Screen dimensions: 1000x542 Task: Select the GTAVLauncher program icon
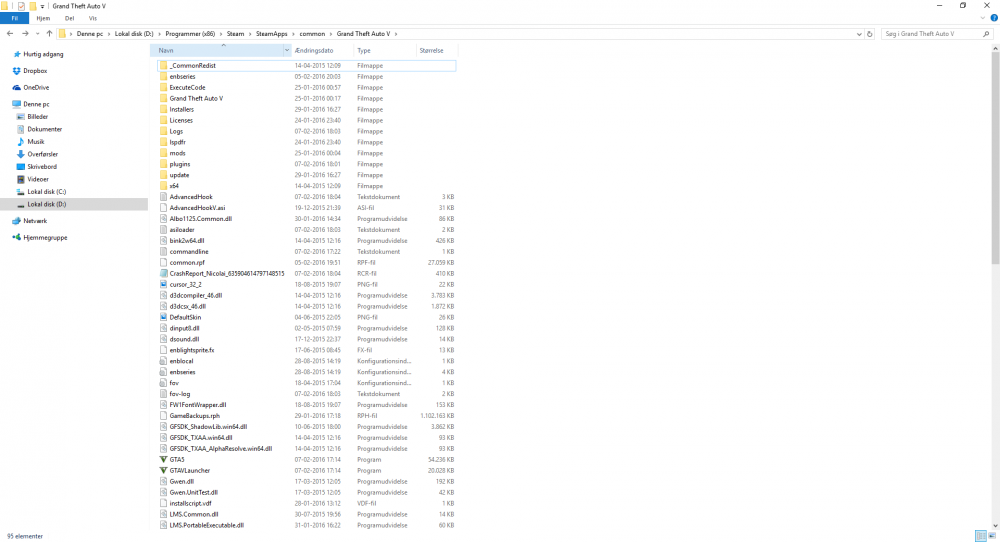click(163, 471)
